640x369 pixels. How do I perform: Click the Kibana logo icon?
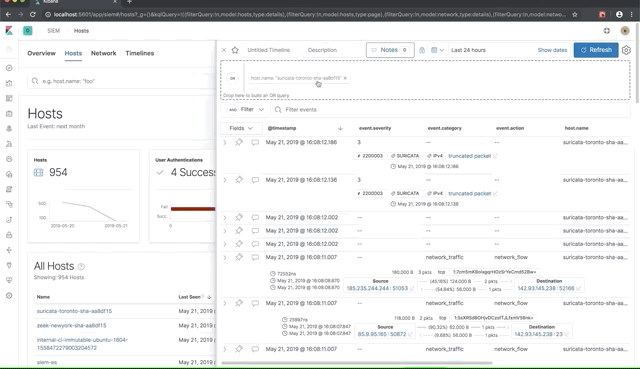click(9, 31)
